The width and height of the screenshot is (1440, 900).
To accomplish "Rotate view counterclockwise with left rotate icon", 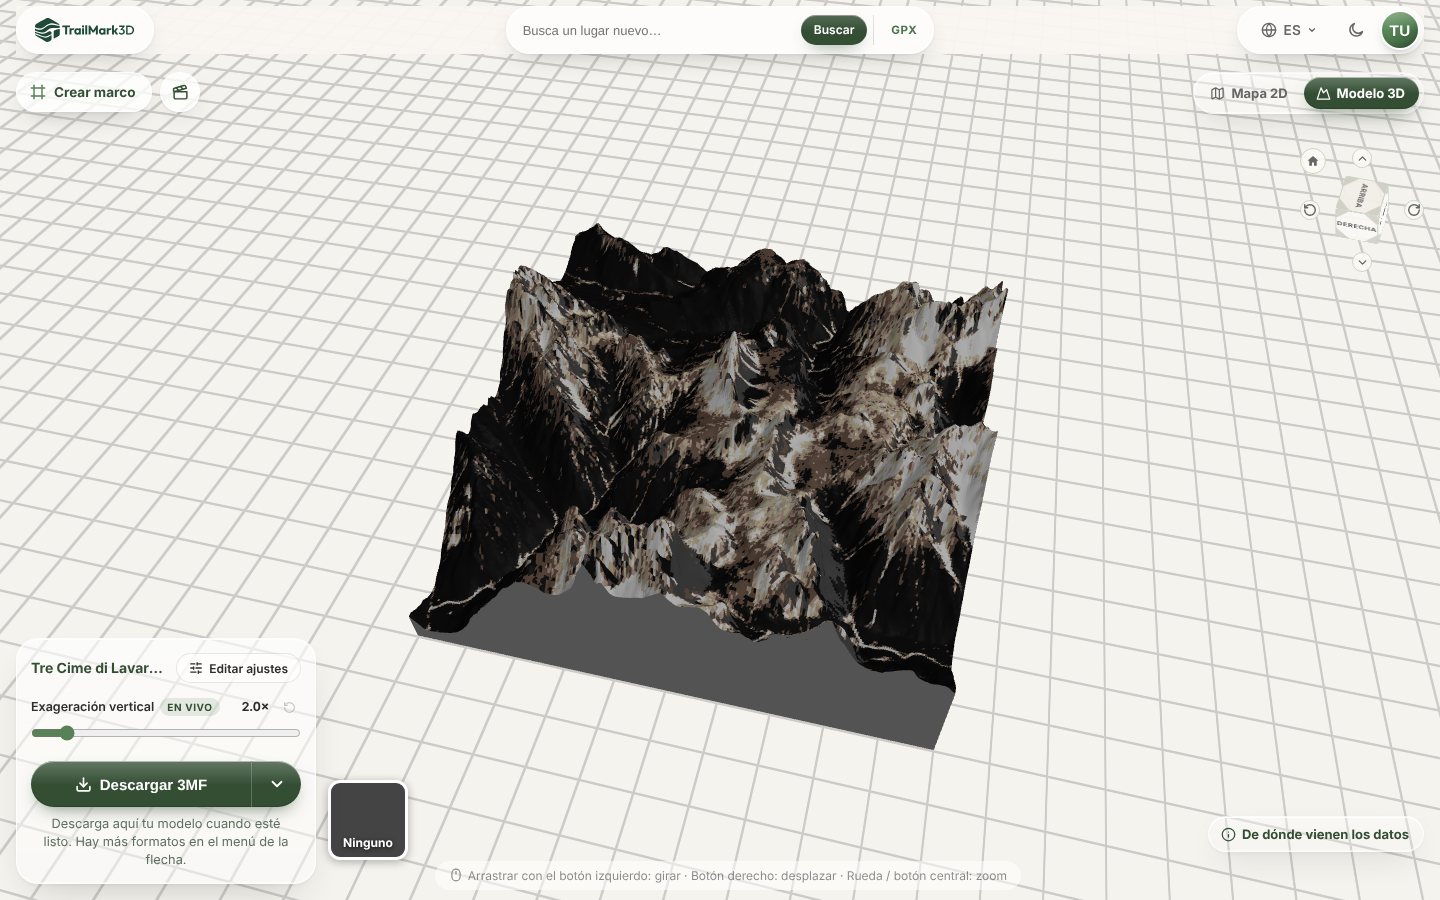I will pyautogui.click(x=1310, y=210).
